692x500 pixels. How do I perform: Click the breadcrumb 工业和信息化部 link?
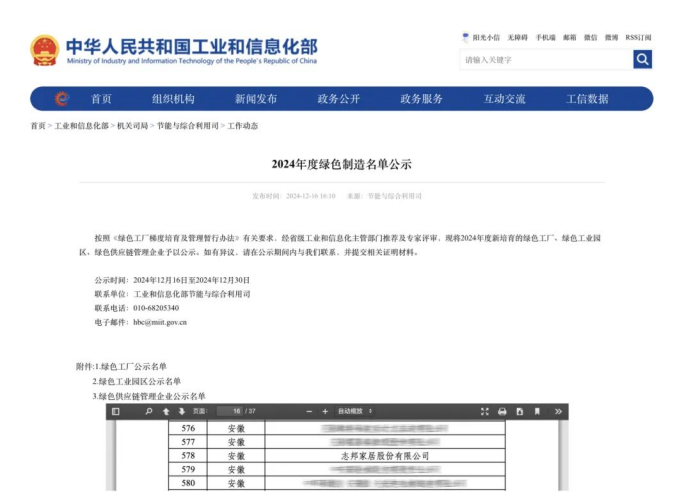(81, 126)
